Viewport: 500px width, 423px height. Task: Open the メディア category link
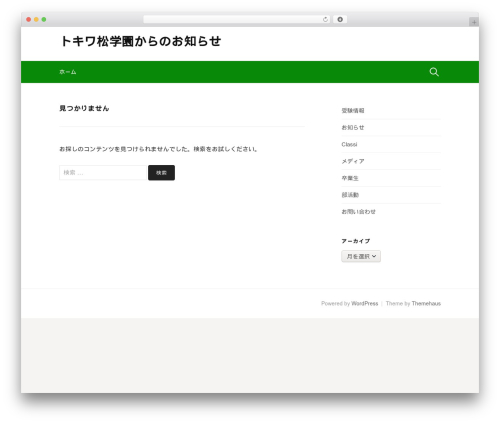353,161
